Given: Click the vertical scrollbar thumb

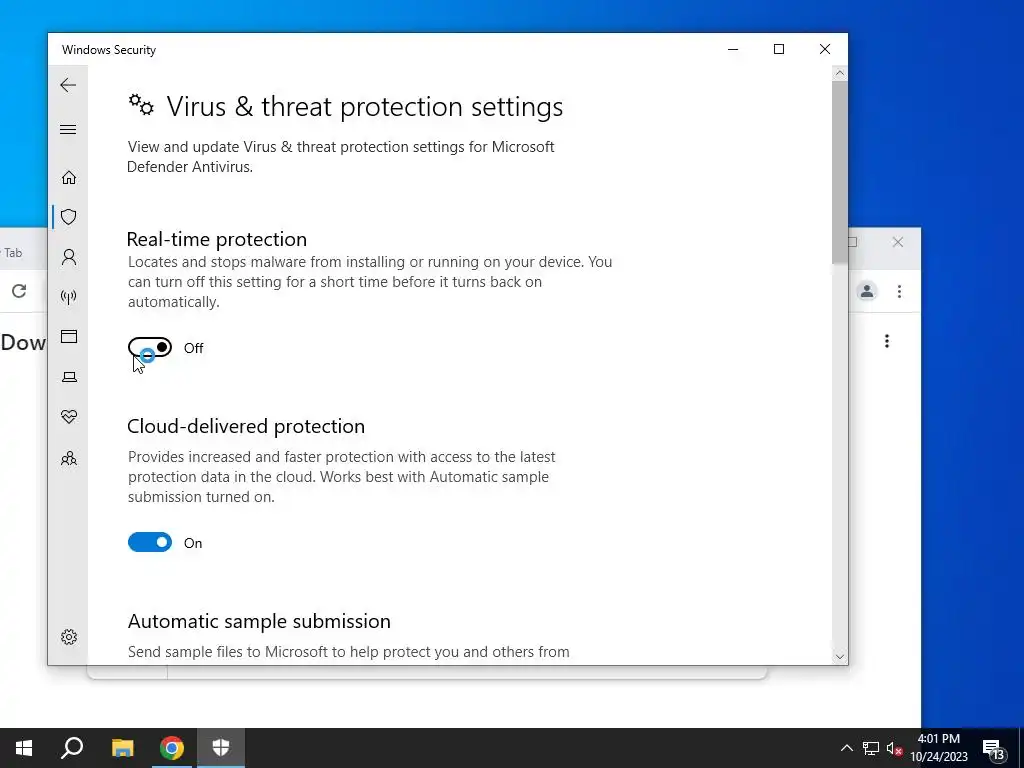Looking at the screenshot, I should (840, 172).
